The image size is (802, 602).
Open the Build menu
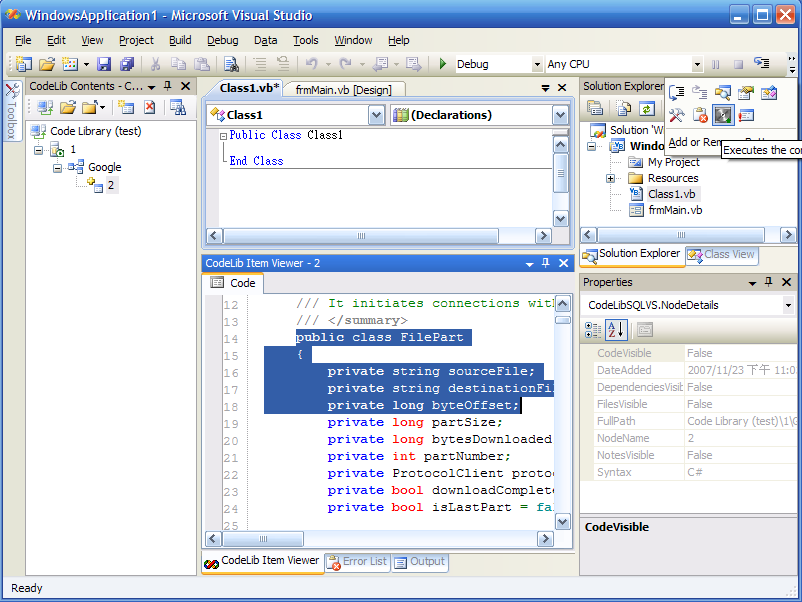(180, 40)
